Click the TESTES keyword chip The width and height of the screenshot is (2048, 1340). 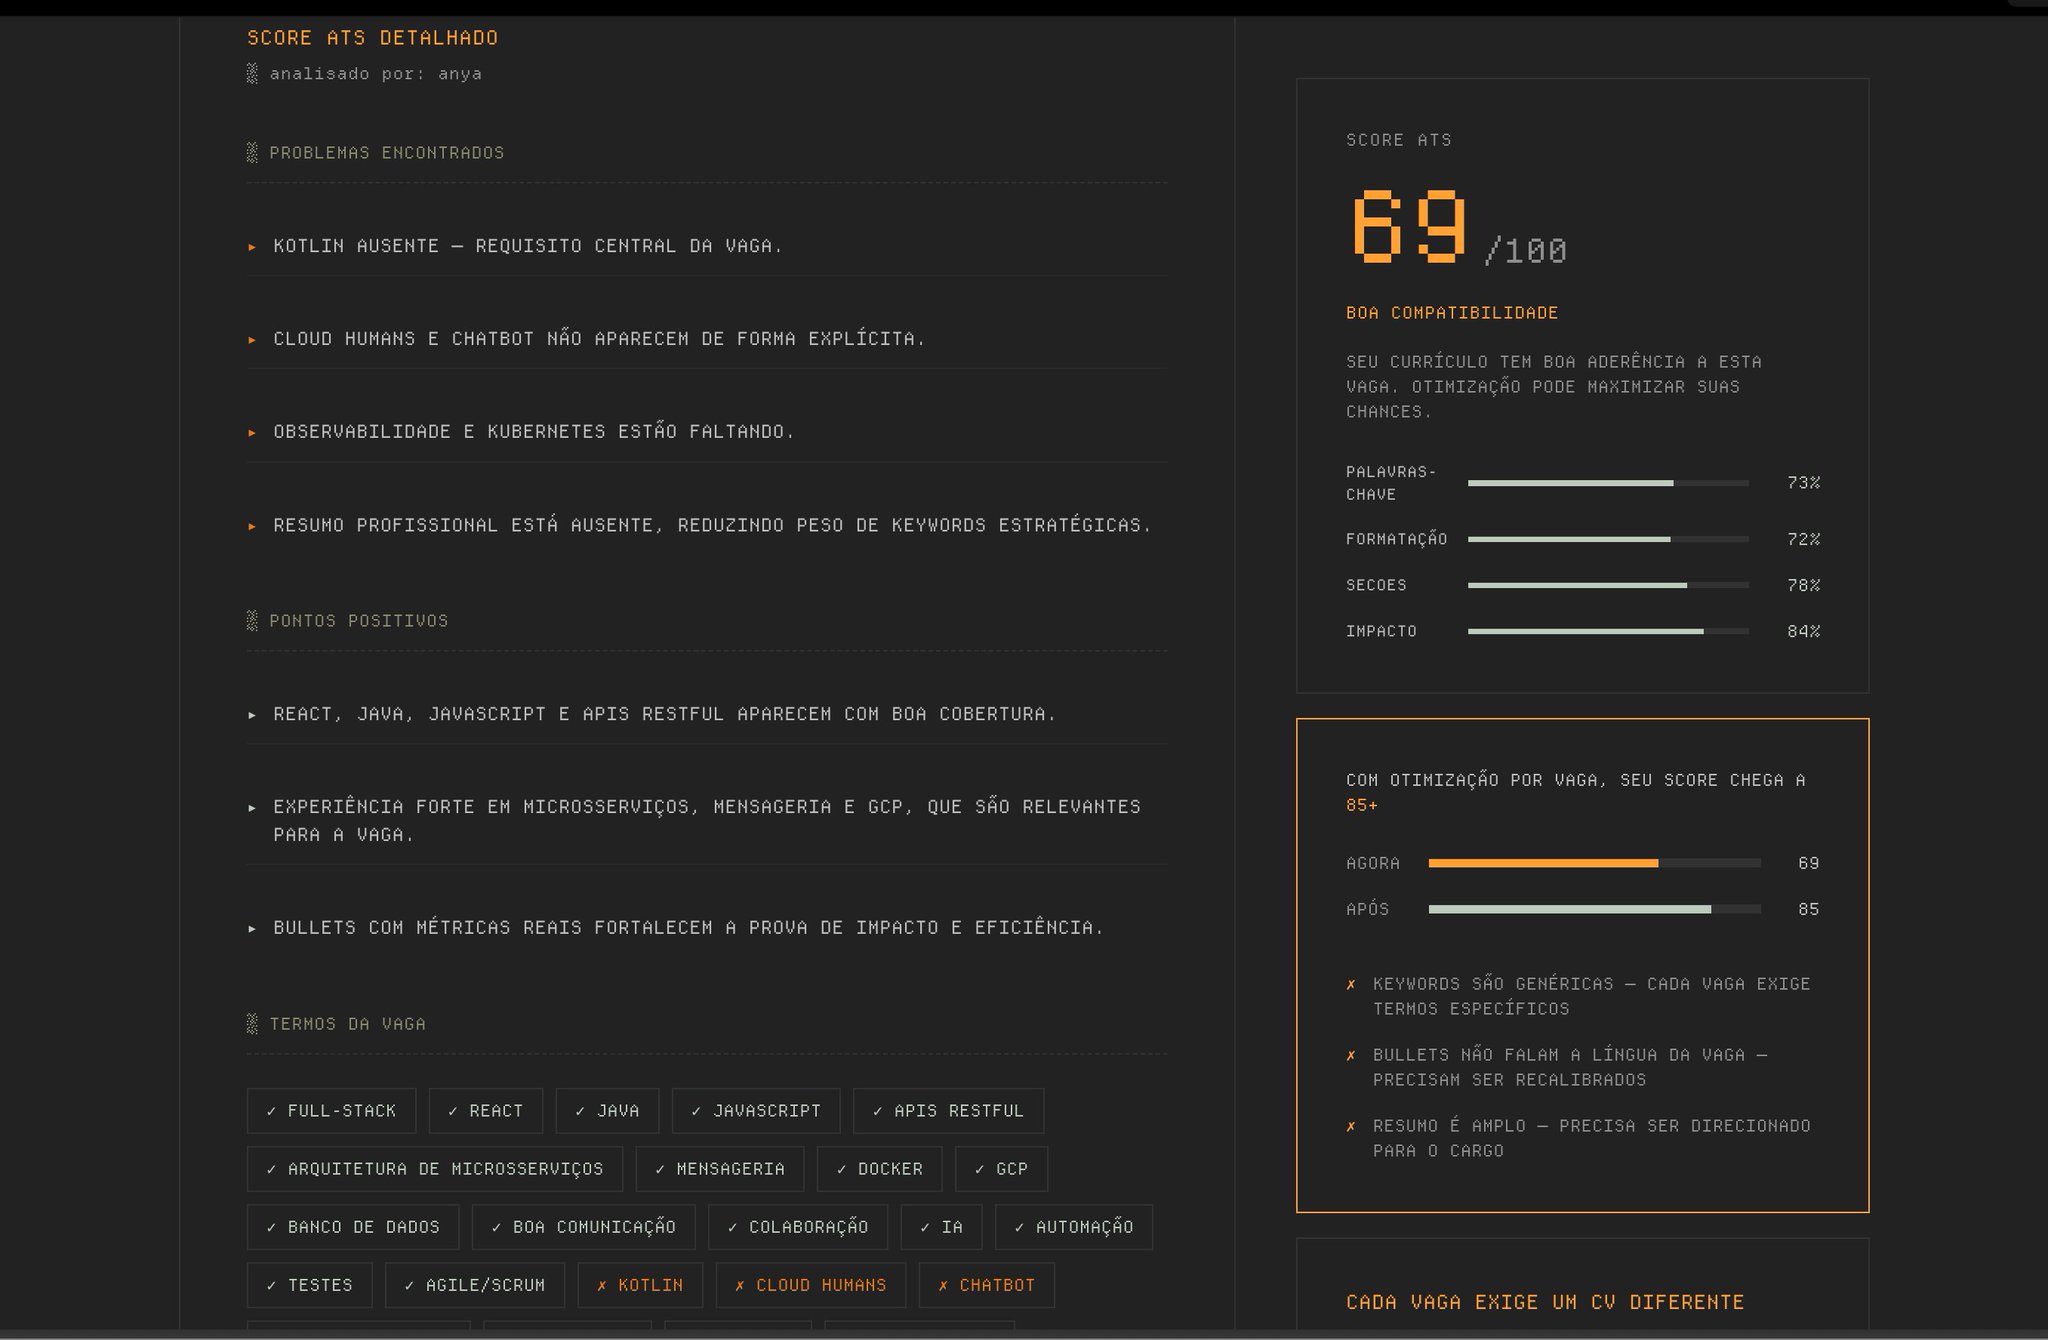pos(309,1285)
